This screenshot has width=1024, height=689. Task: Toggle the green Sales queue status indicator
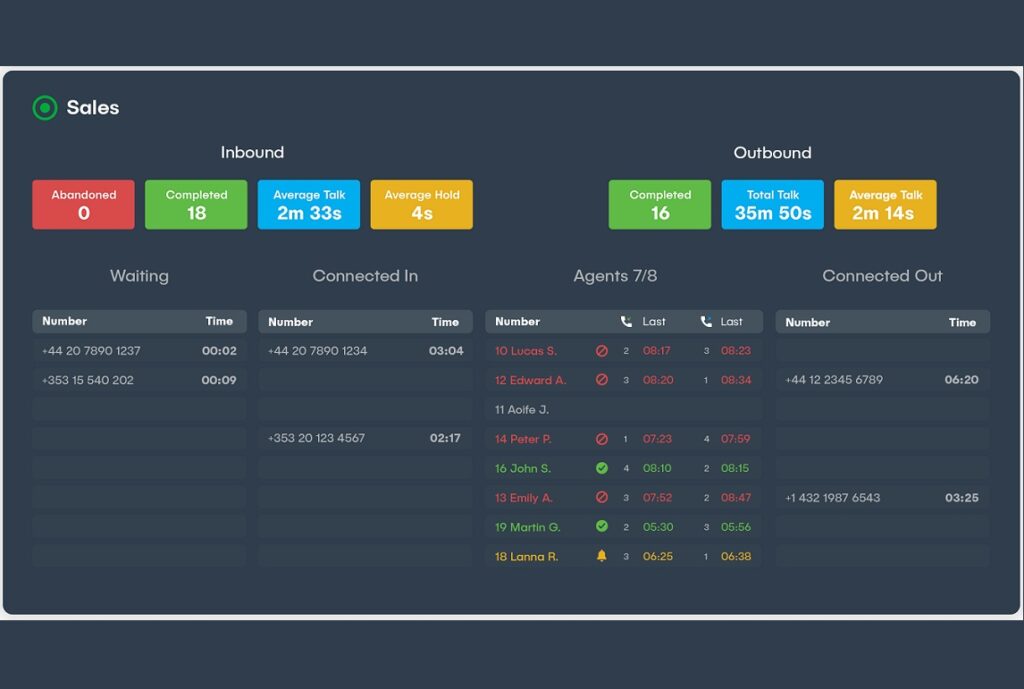(42, 108)
